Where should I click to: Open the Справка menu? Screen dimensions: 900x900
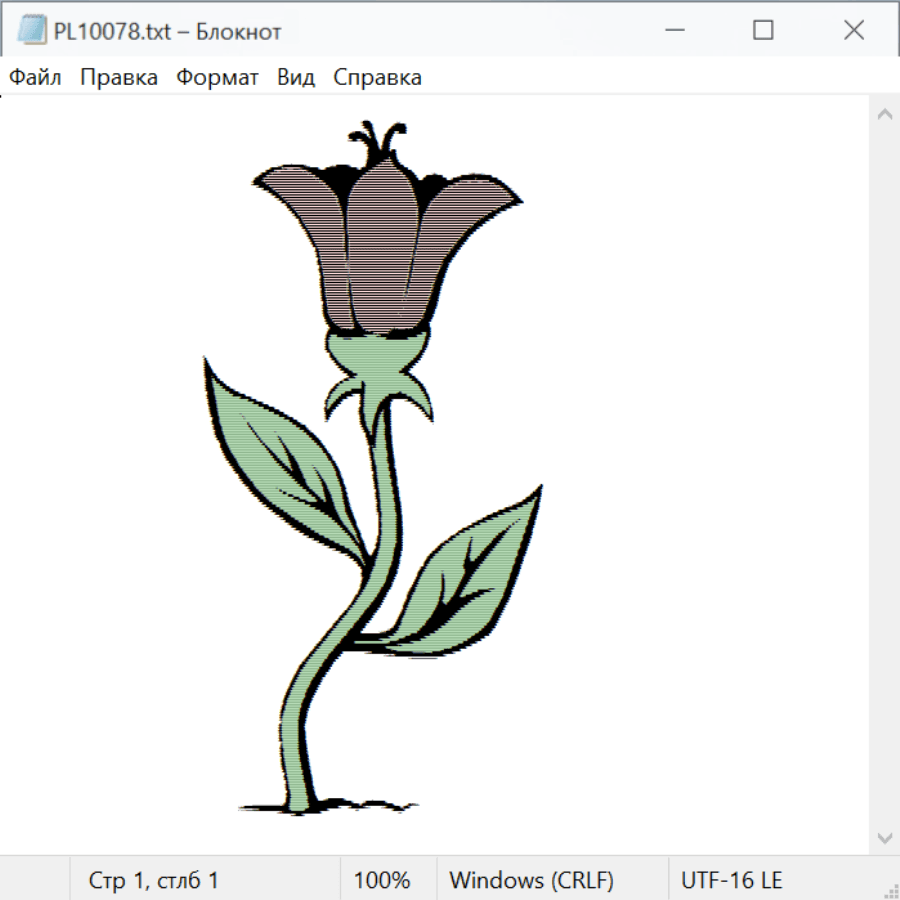coord(377,78)
